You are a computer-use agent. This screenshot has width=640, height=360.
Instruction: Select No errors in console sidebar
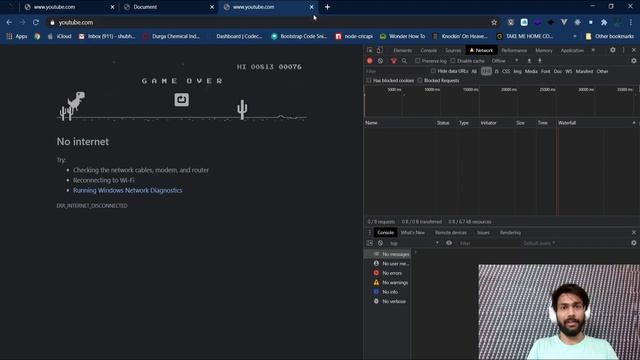point(388,273)
